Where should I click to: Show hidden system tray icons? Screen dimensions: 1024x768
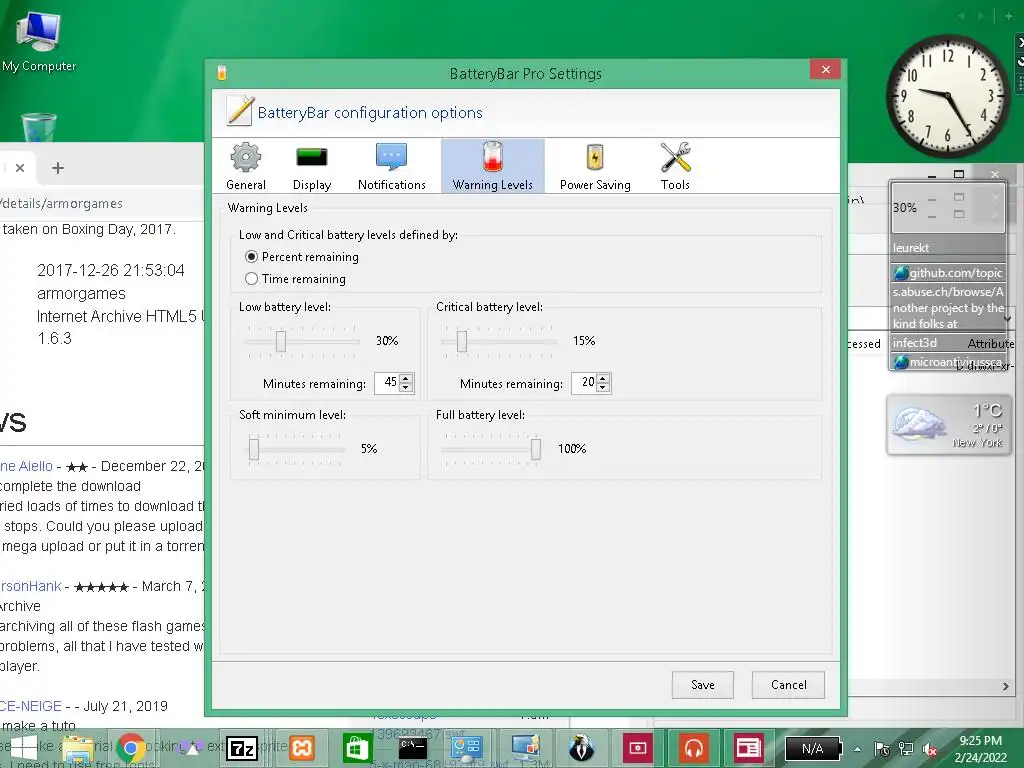857,749
